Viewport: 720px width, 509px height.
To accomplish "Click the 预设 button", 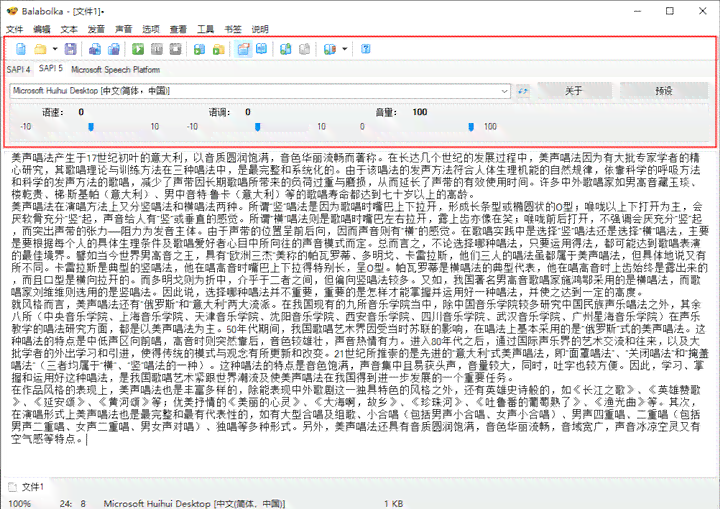I will (664, 91).
